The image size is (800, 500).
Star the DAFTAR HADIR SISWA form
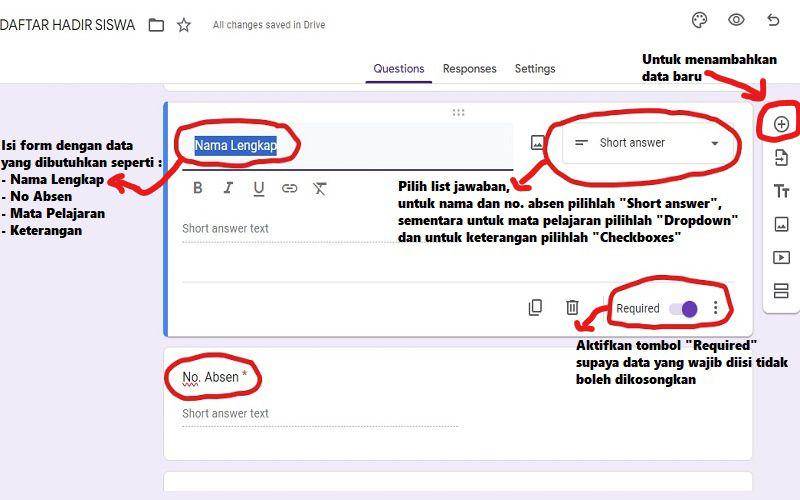click(184, 25)
